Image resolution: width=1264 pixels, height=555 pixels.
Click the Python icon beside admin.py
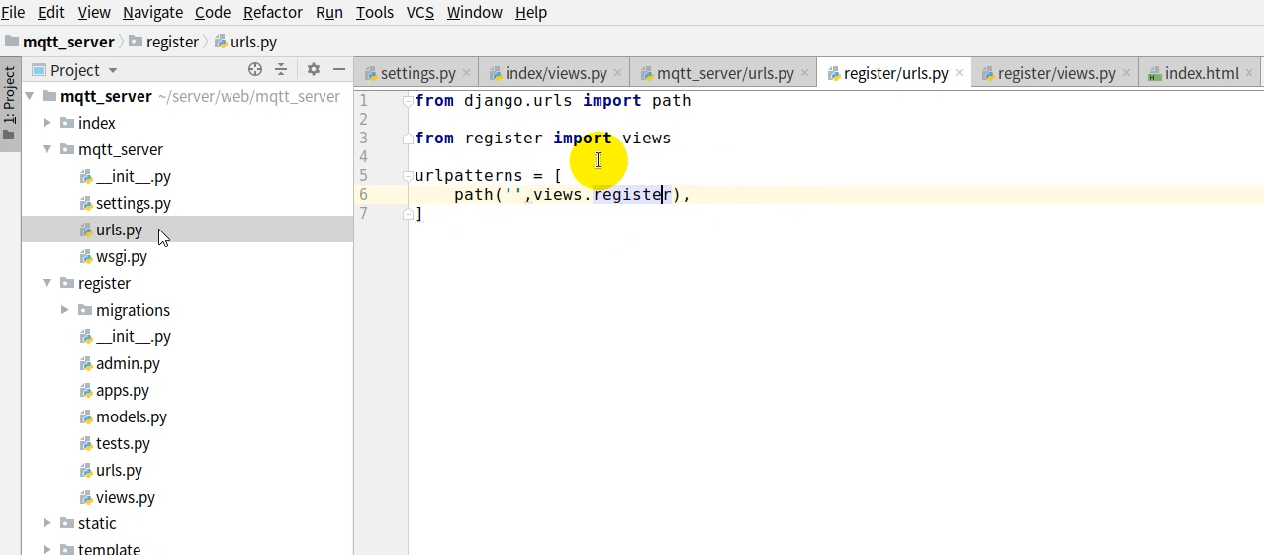(x=86, y=363)
